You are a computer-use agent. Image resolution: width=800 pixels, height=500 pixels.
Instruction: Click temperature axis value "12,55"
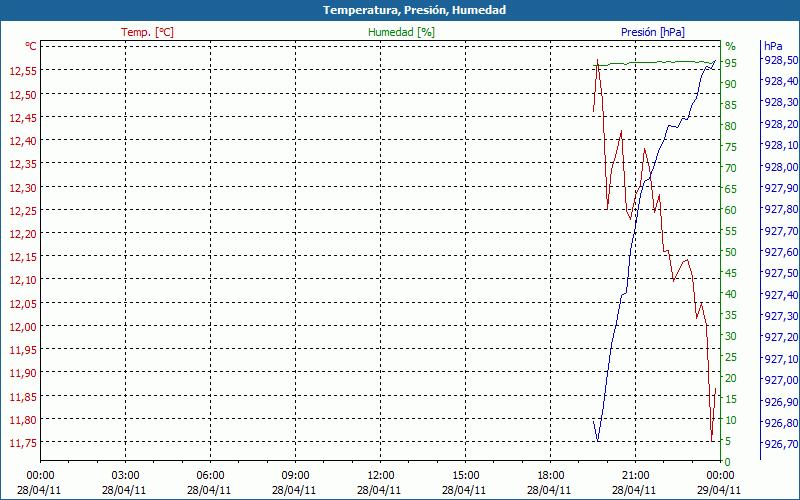point(23,70)
